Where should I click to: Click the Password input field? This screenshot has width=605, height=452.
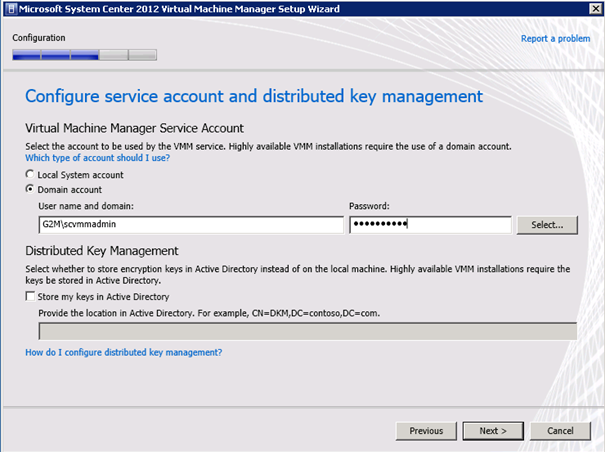click(x=431, y=225)
